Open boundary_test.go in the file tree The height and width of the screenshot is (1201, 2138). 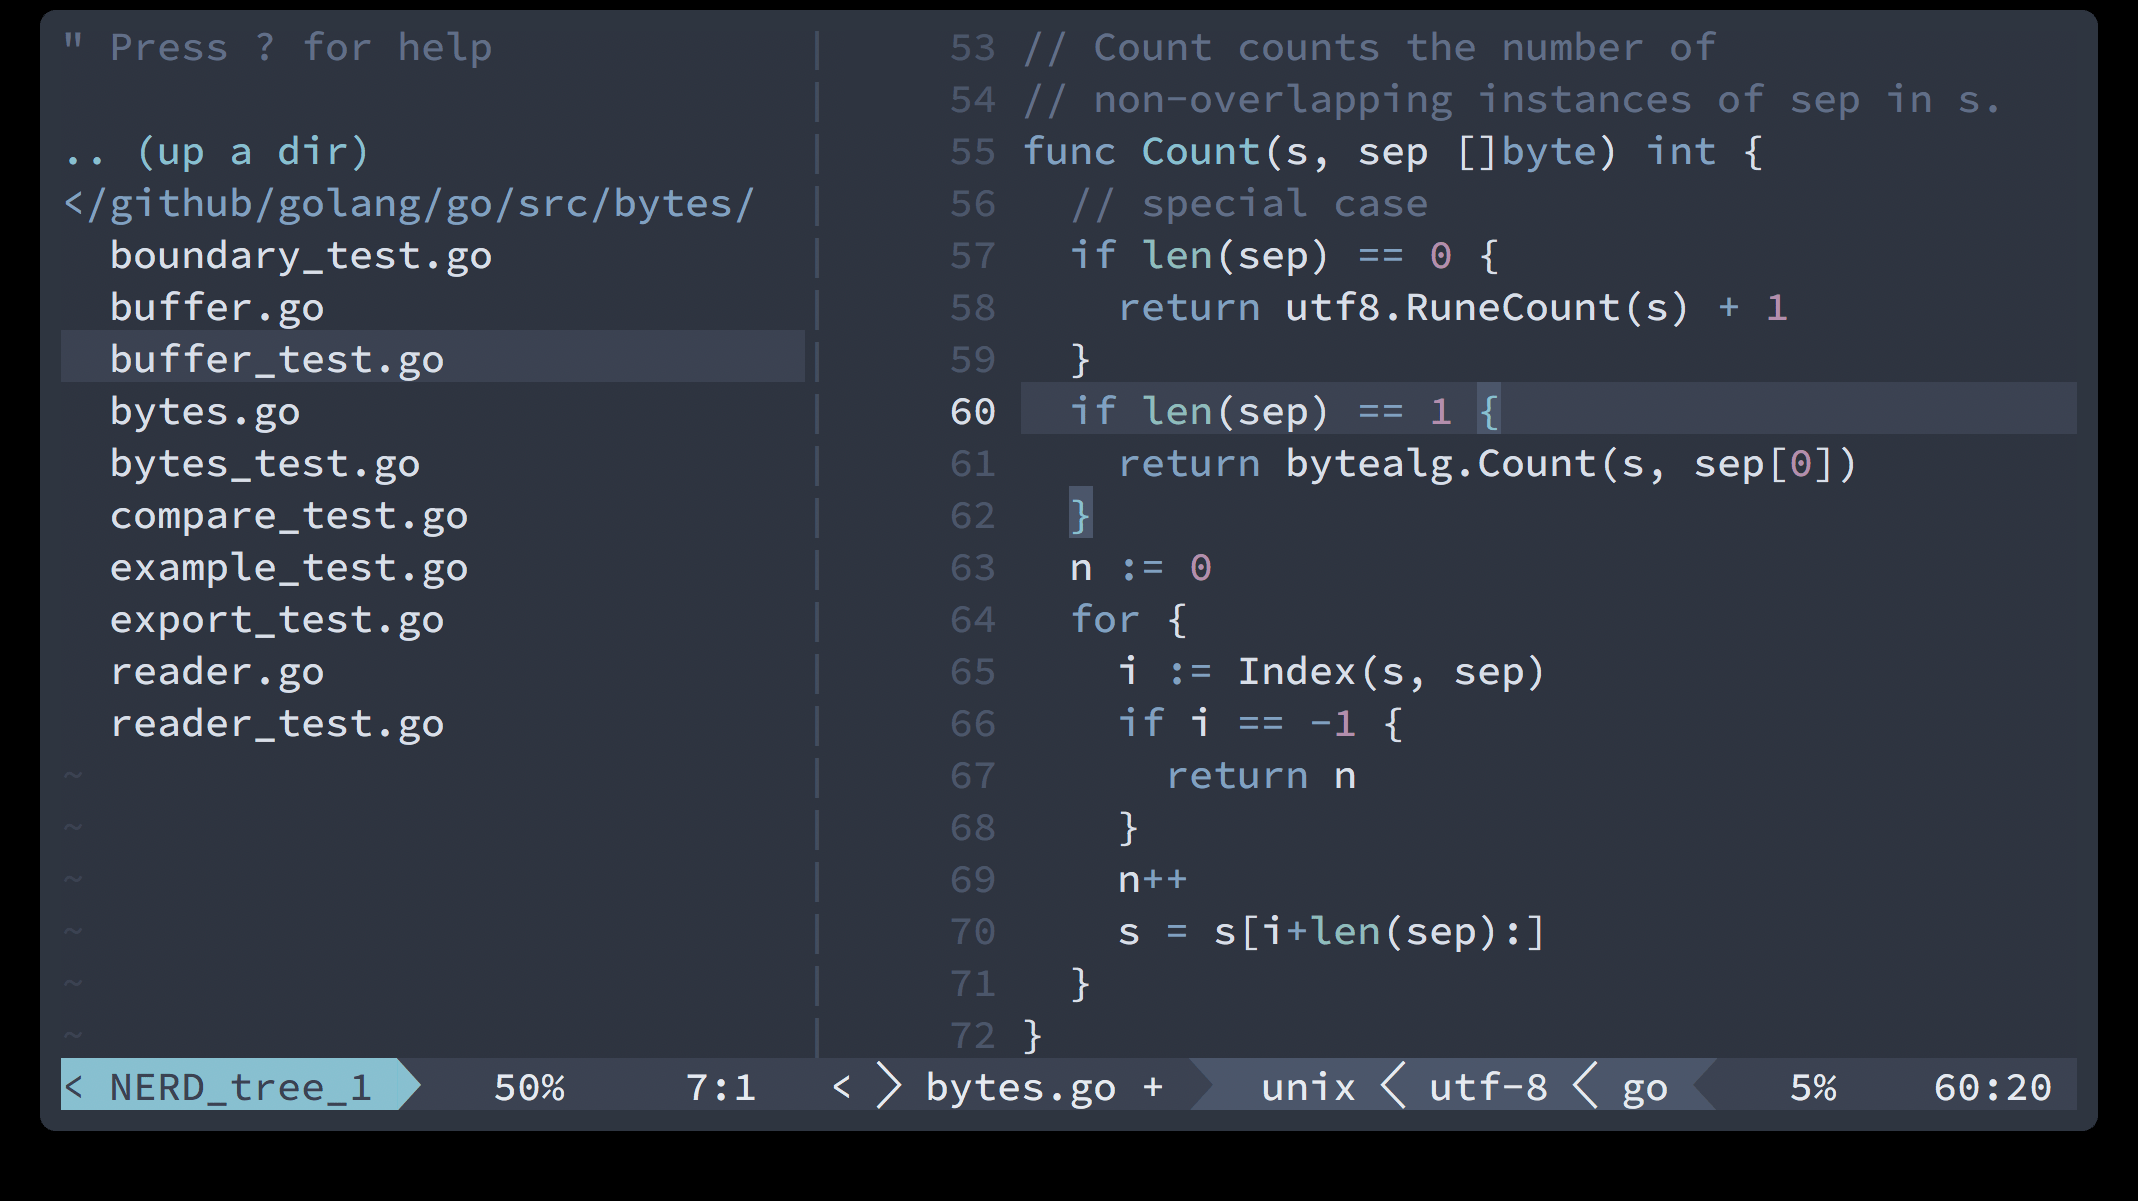coord(300,256)
